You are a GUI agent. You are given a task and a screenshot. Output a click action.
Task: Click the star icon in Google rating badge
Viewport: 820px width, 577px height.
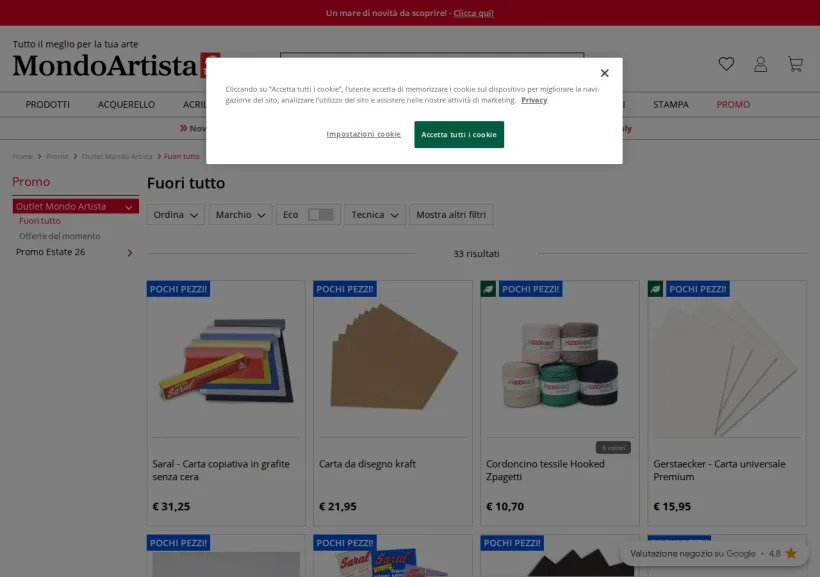click(791, 553)
